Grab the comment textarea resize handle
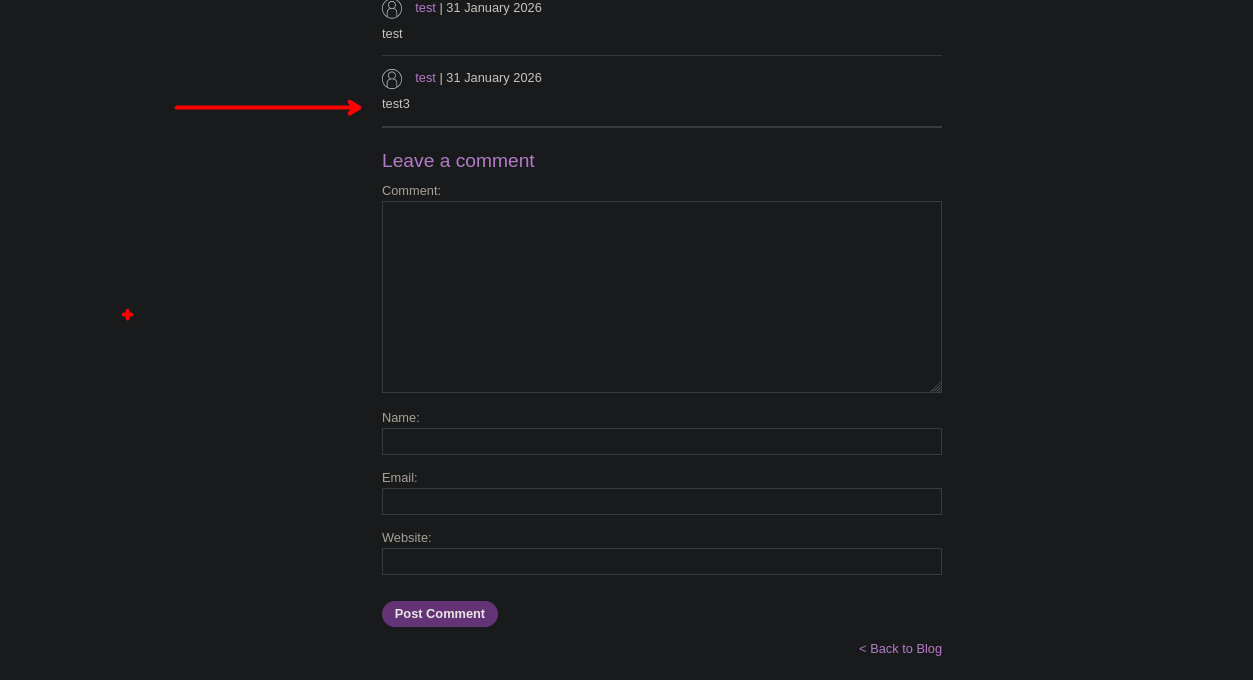1253x680 pixels. [935, 387]
